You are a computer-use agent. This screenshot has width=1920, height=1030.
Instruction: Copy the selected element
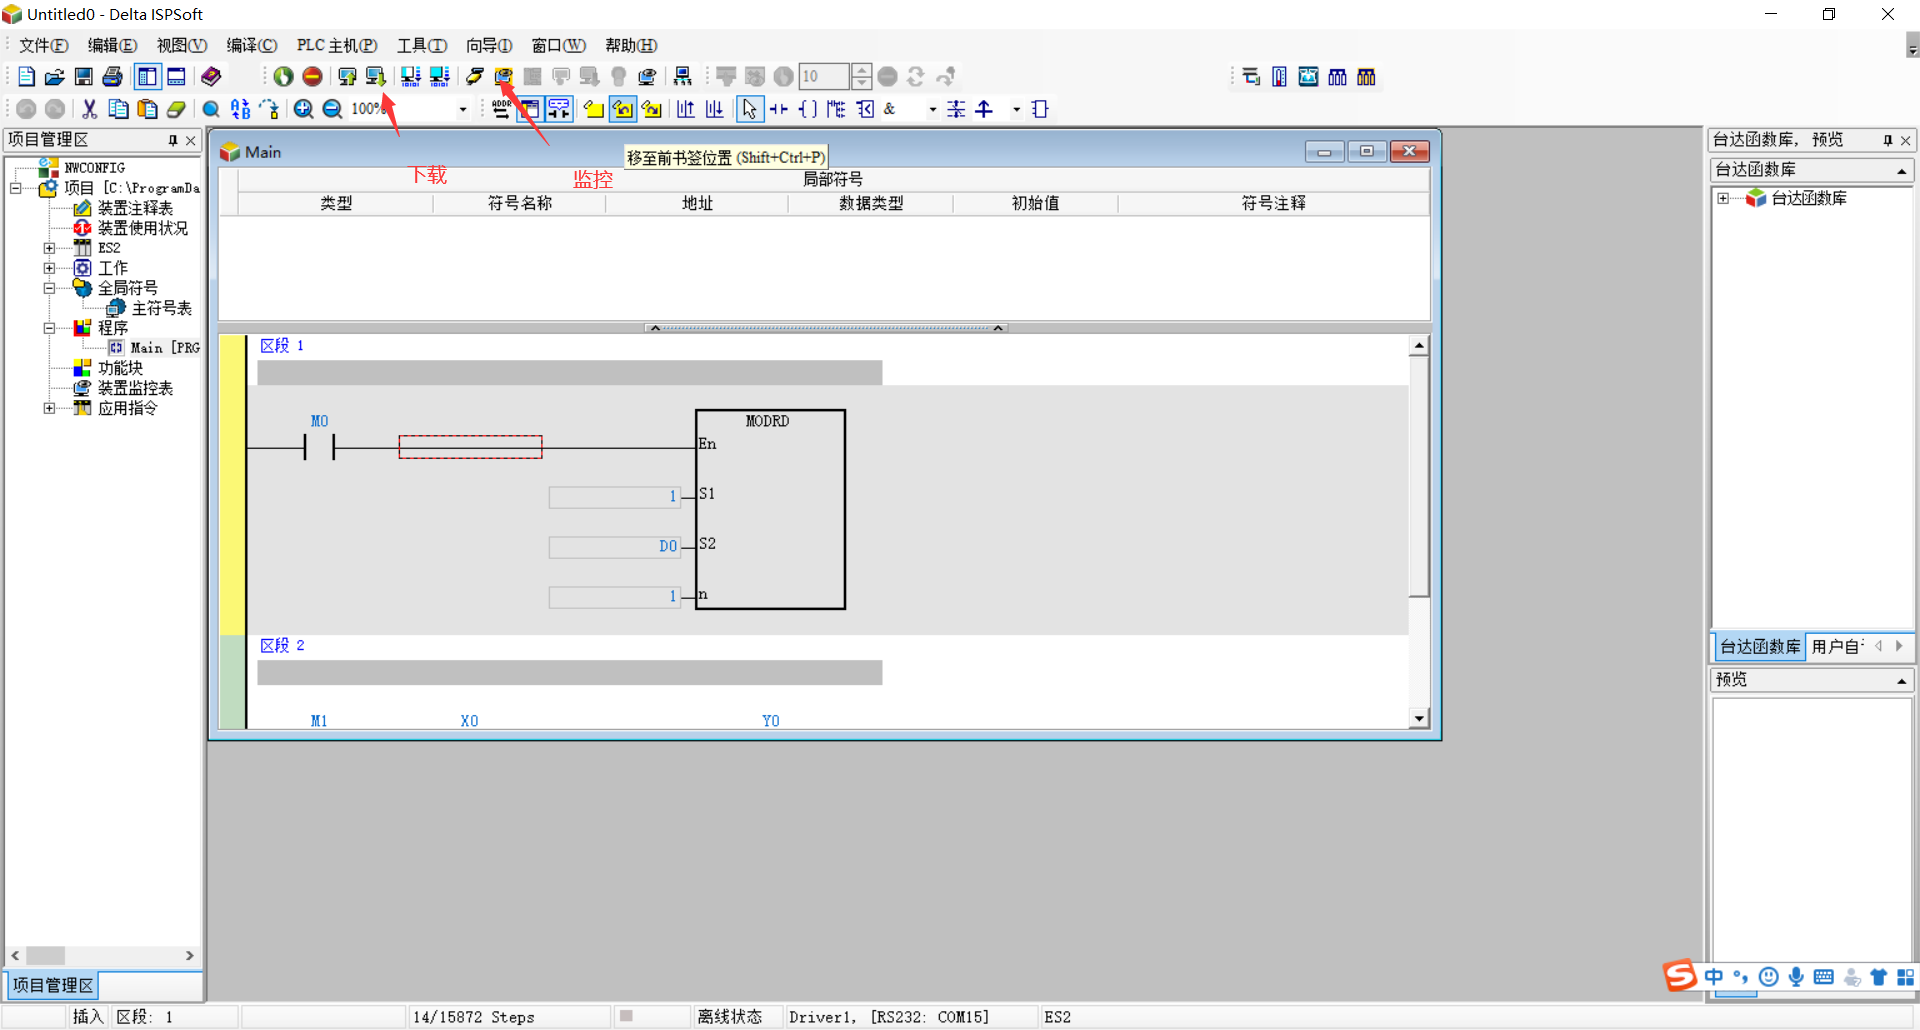pyautogui.click(x=118, y=109)
